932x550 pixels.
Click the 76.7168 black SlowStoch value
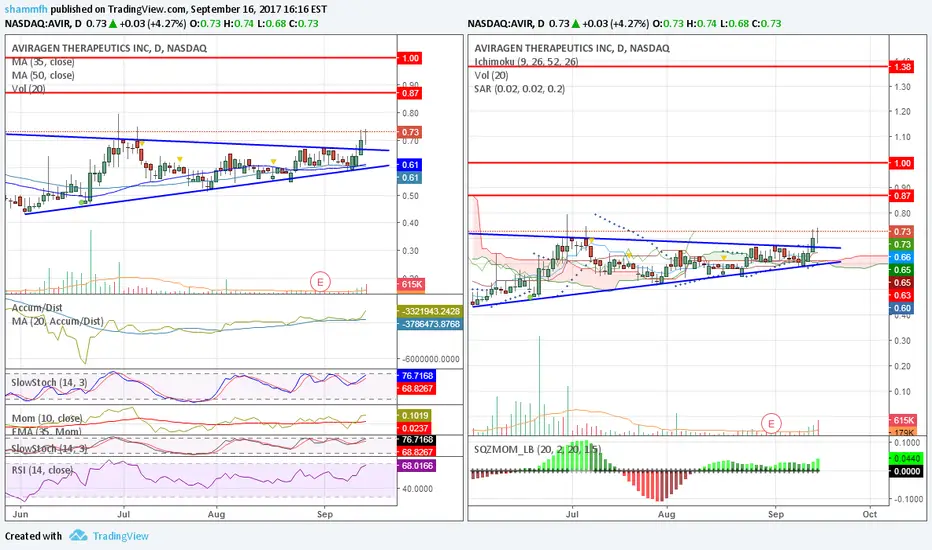(417, 439)
